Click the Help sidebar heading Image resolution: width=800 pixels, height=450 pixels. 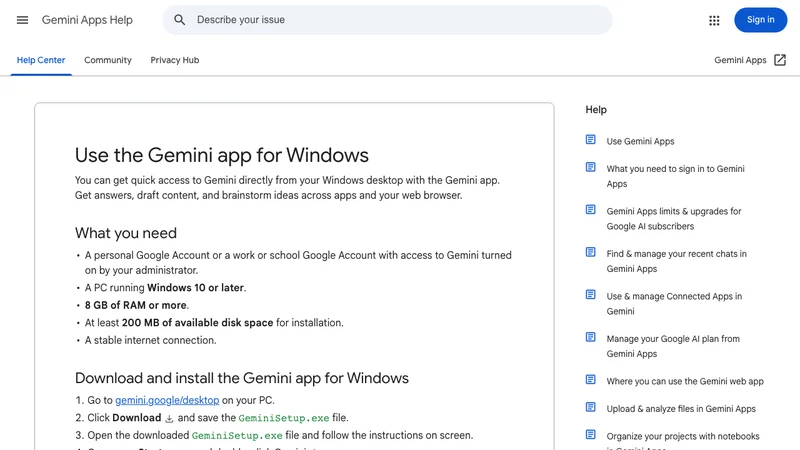pos(596,110)
